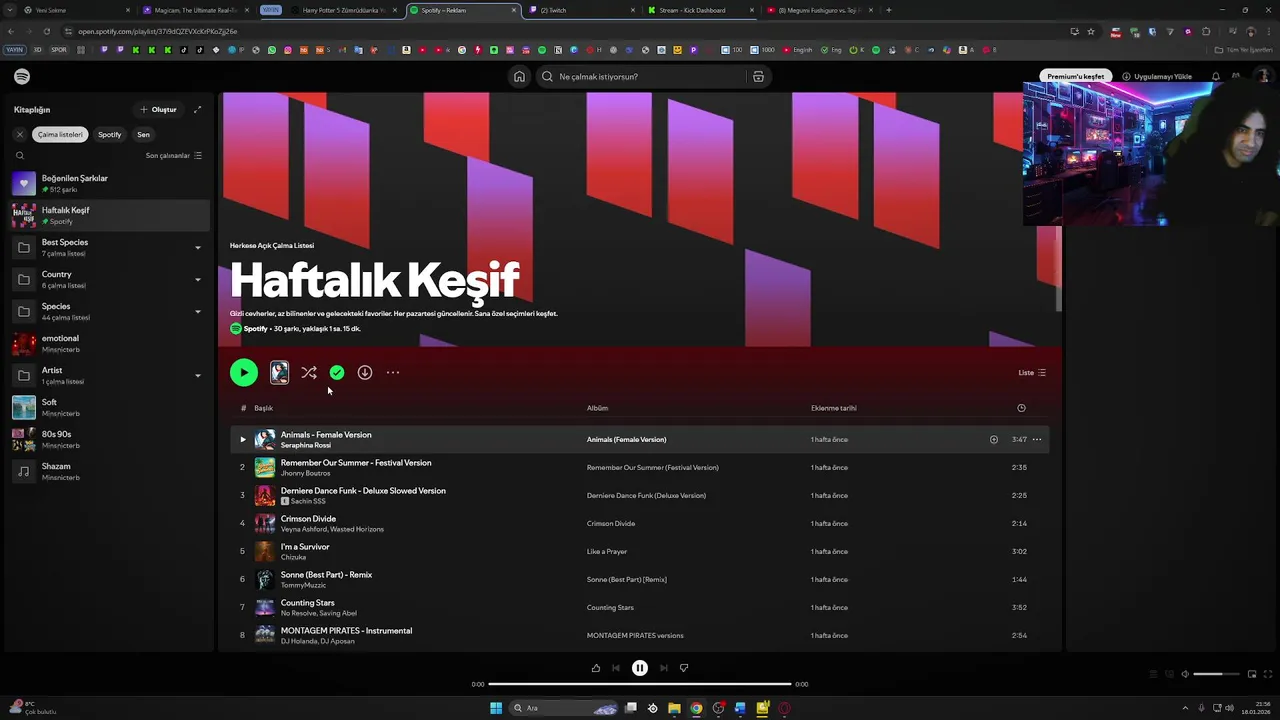Open the mini player icon

coord(1252,674)
